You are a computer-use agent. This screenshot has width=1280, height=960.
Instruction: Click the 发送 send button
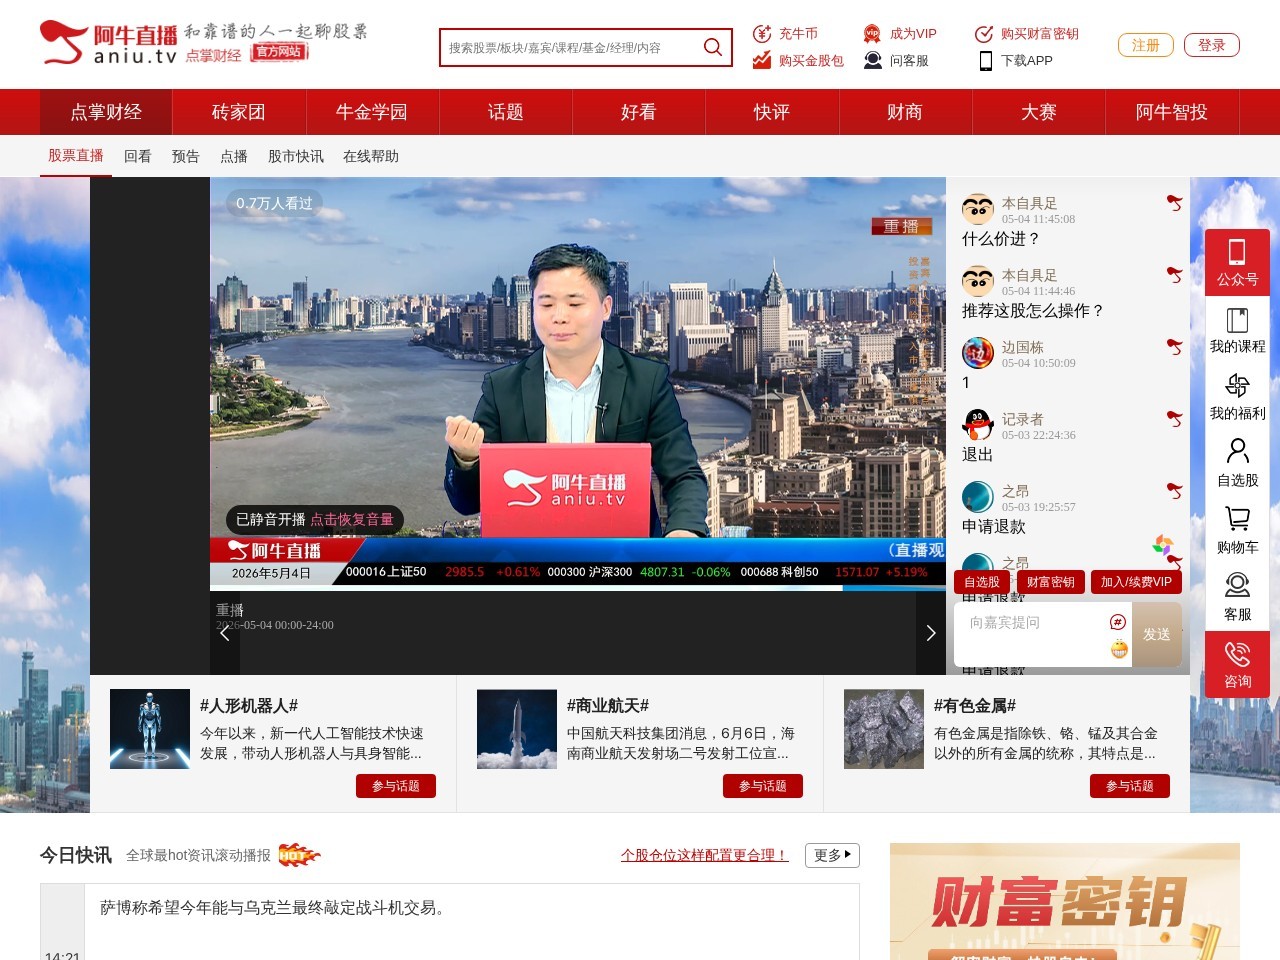tap(1157, 634)
